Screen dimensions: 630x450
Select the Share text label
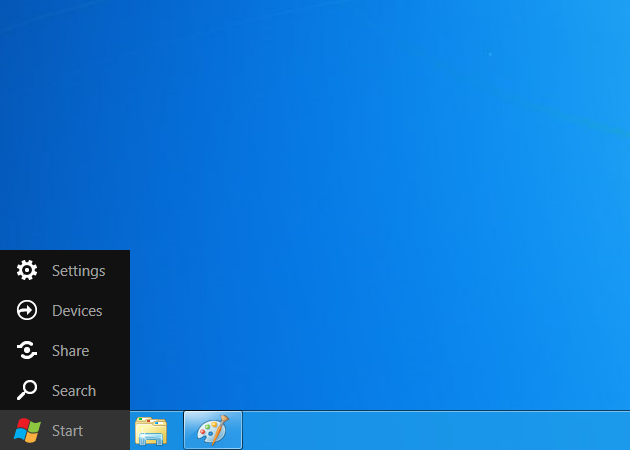70,351
